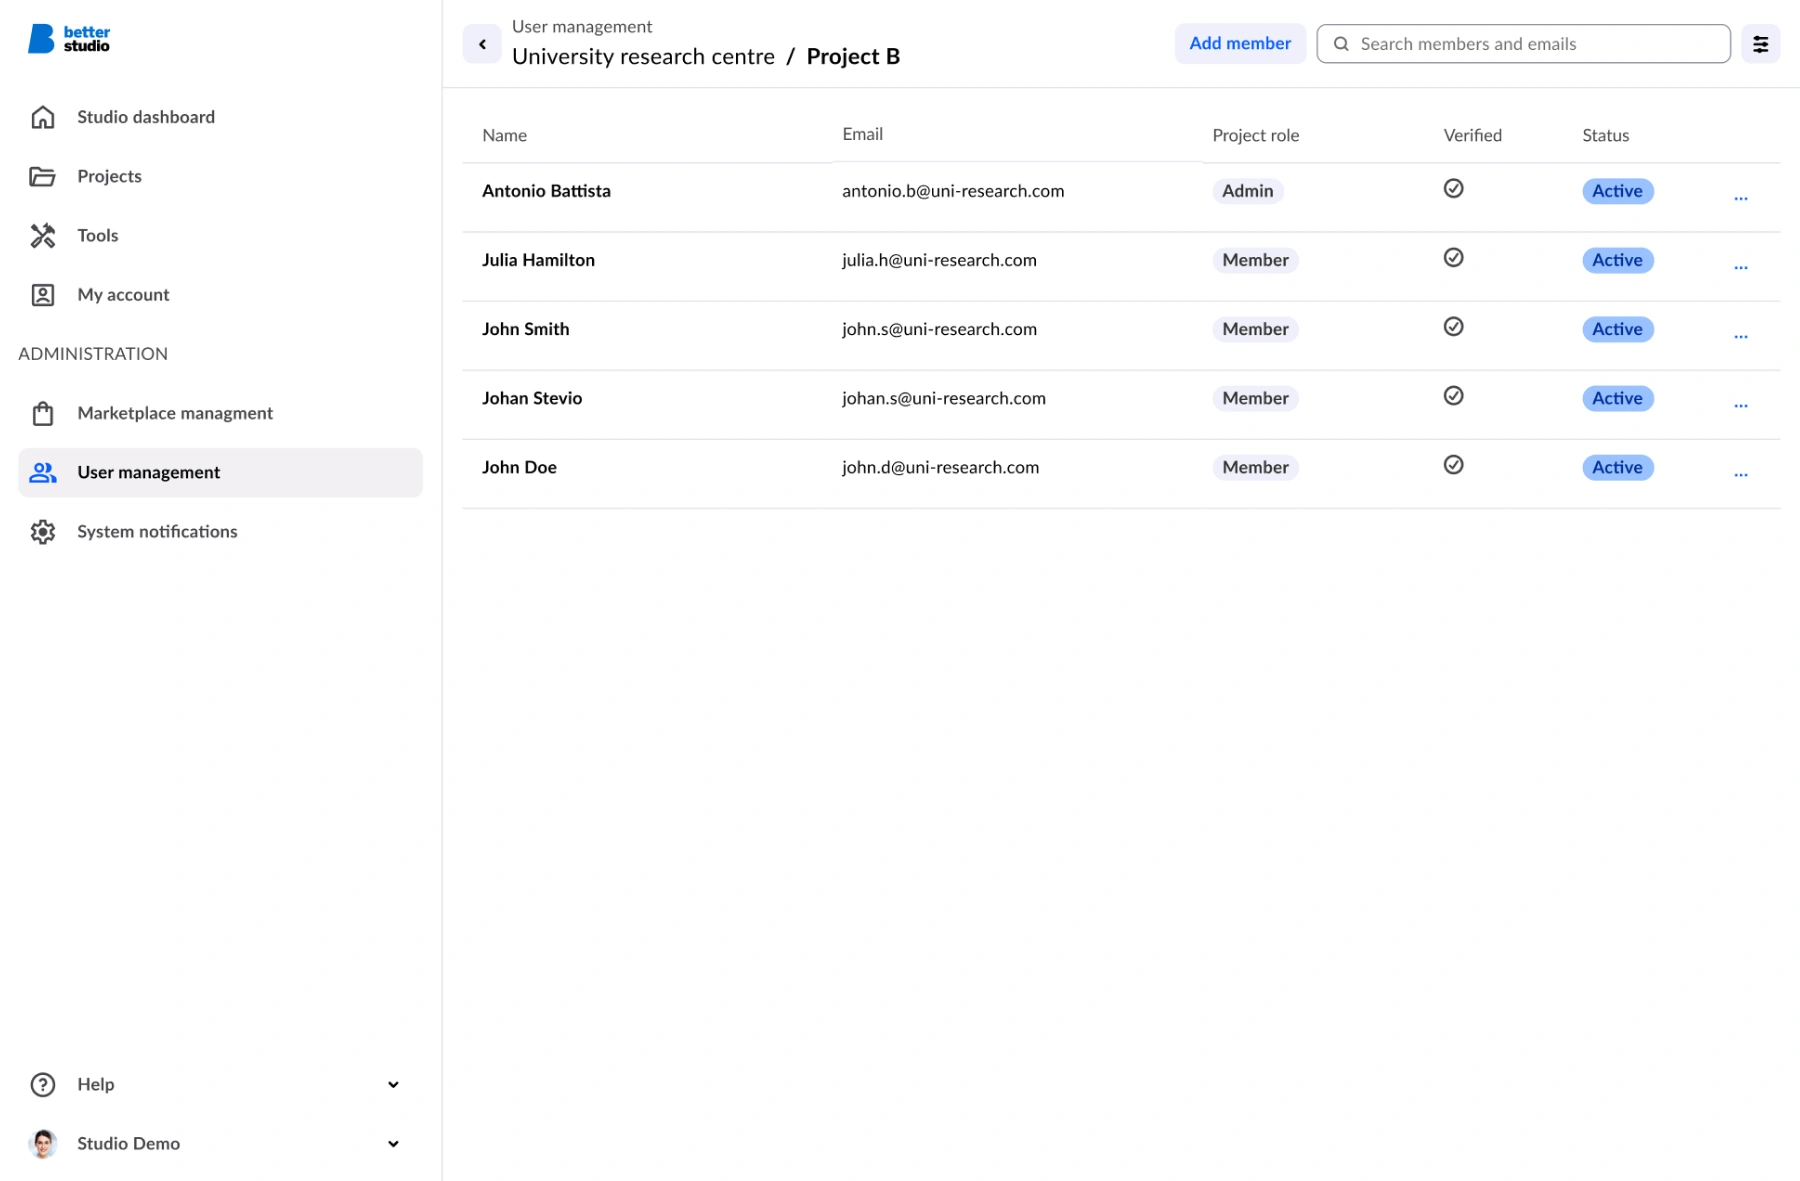Select the name Antonio Battista
The width and height of the screenshot is (1800, 1181).
(546, 191)
